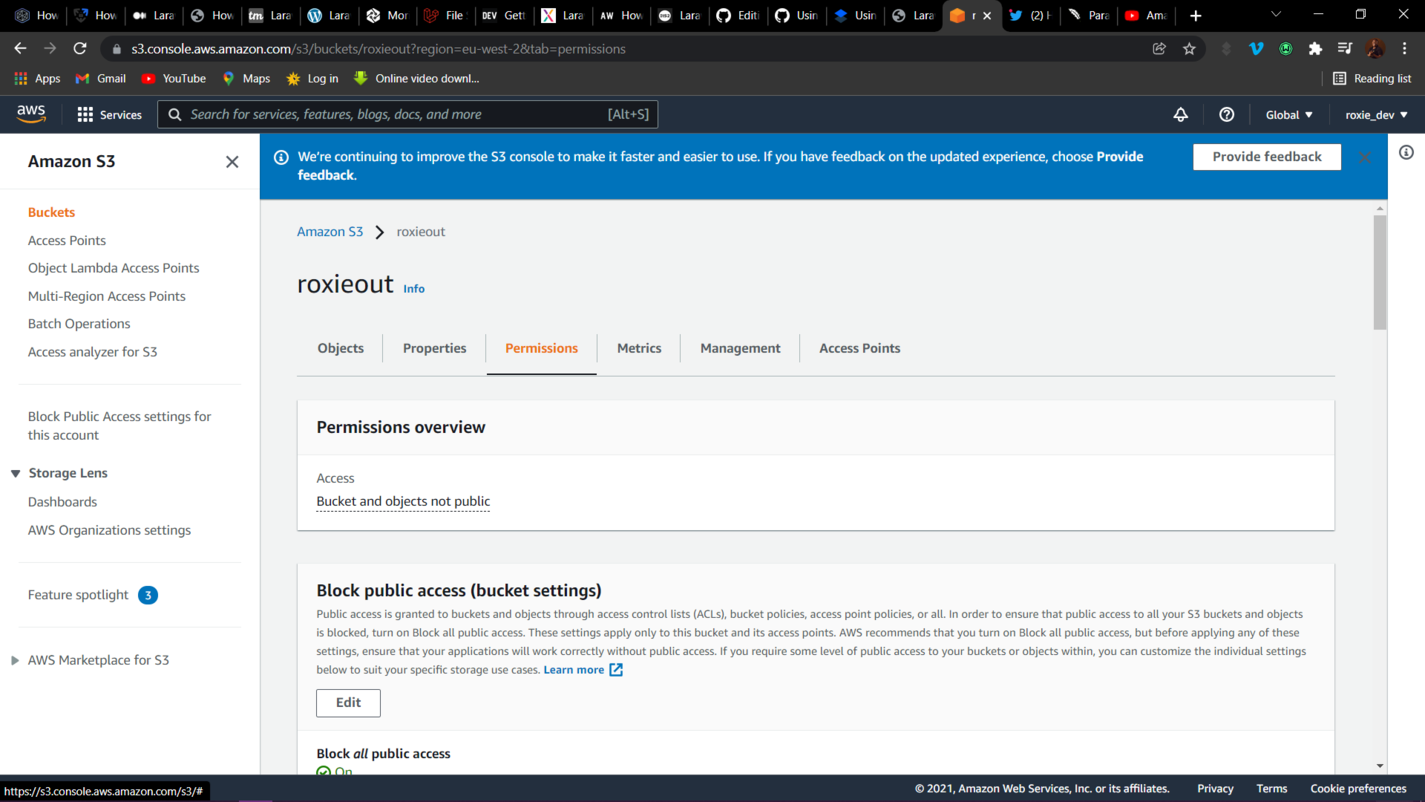Open the roxie_dev account dropdown
Viewport: 1425px width, 802px height.
(x=1376, y=115)
